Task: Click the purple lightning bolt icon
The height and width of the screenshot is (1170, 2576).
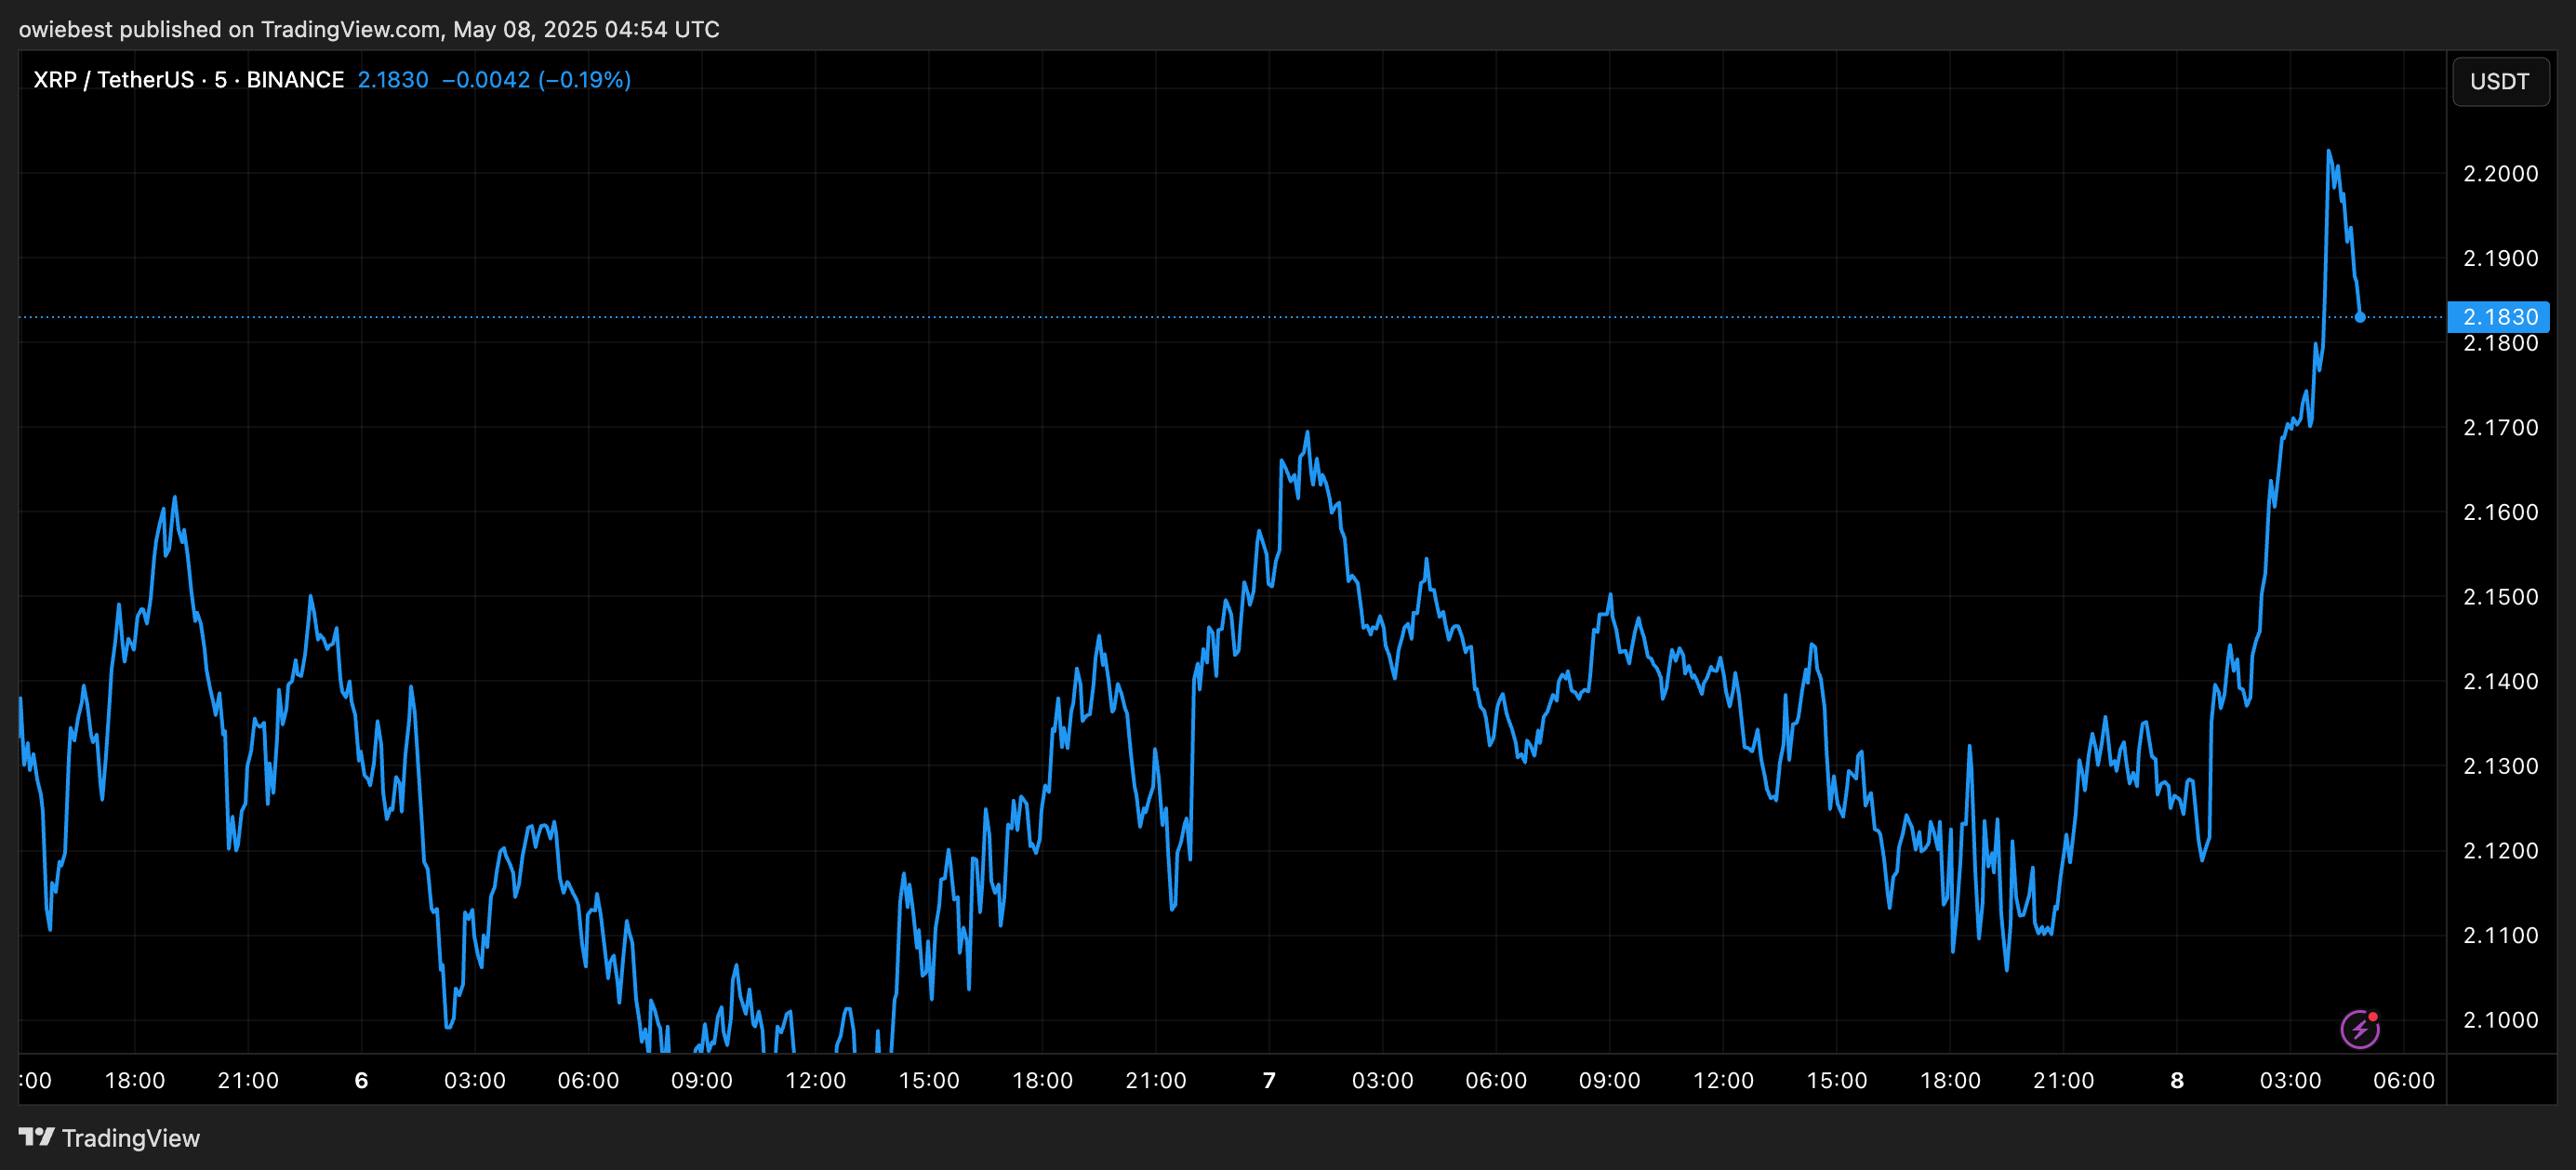Action: pyautogui.click(x=2360, y=1029)
